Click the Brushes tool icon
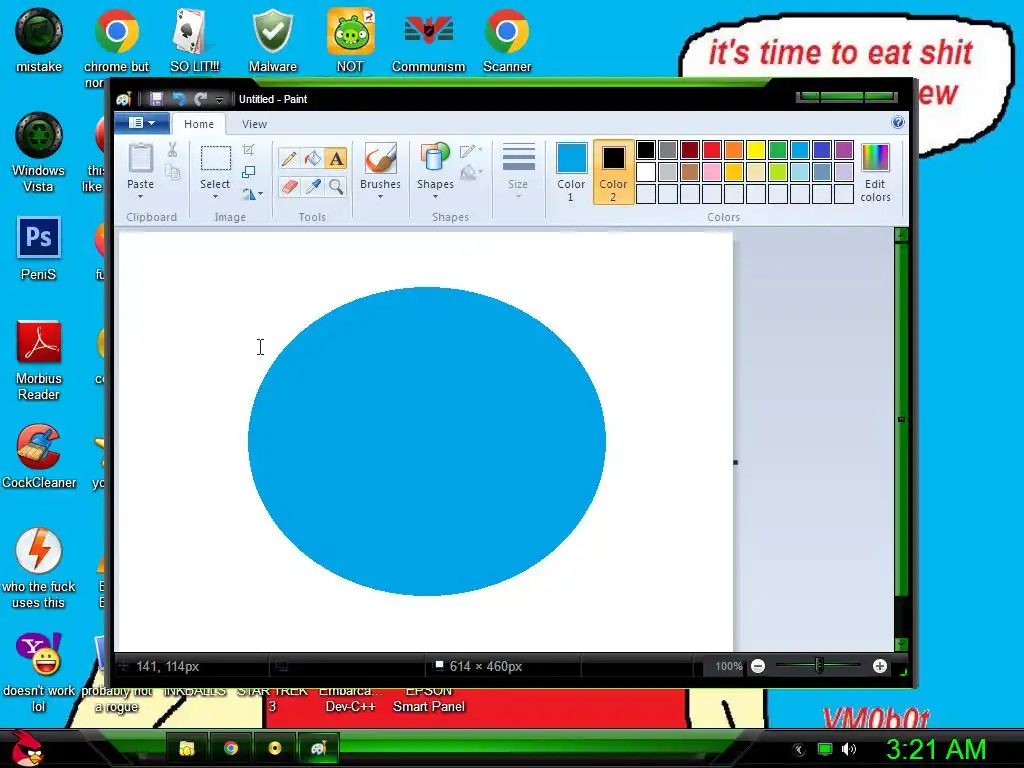 380,159
